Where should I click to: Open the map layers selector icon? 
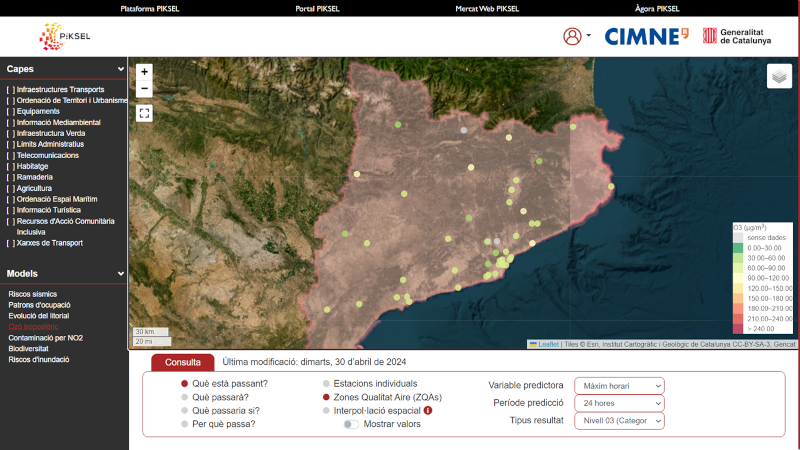tap(779, 76)
